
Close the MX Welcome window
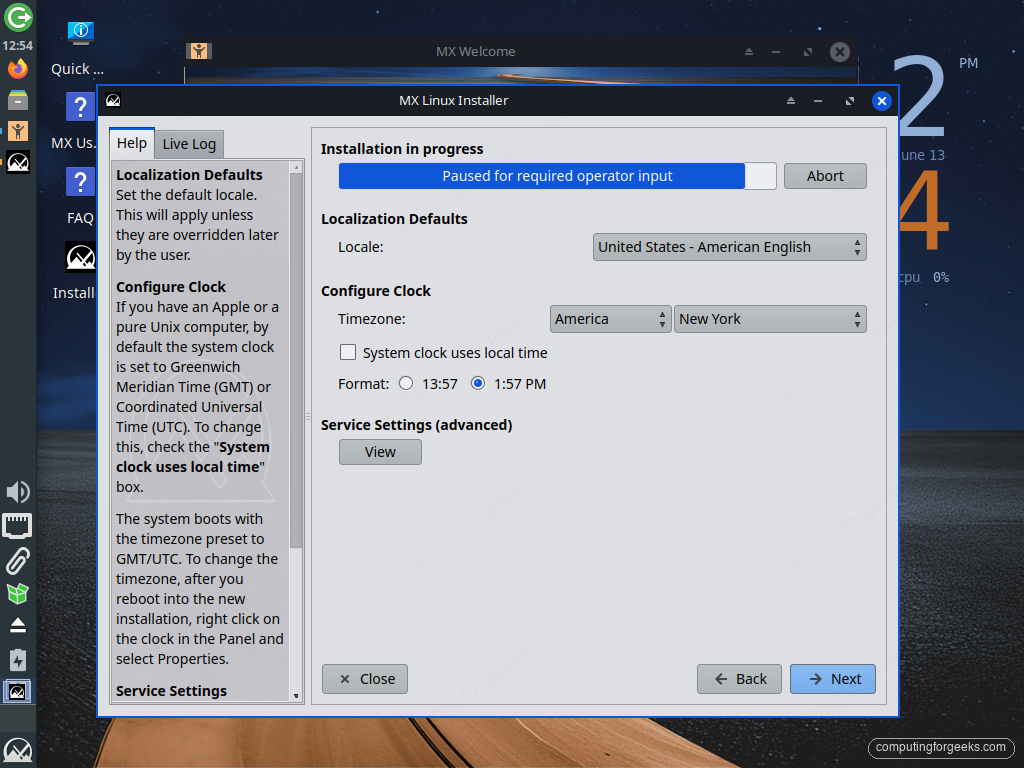pyautogui.click(x=840, y=52)
